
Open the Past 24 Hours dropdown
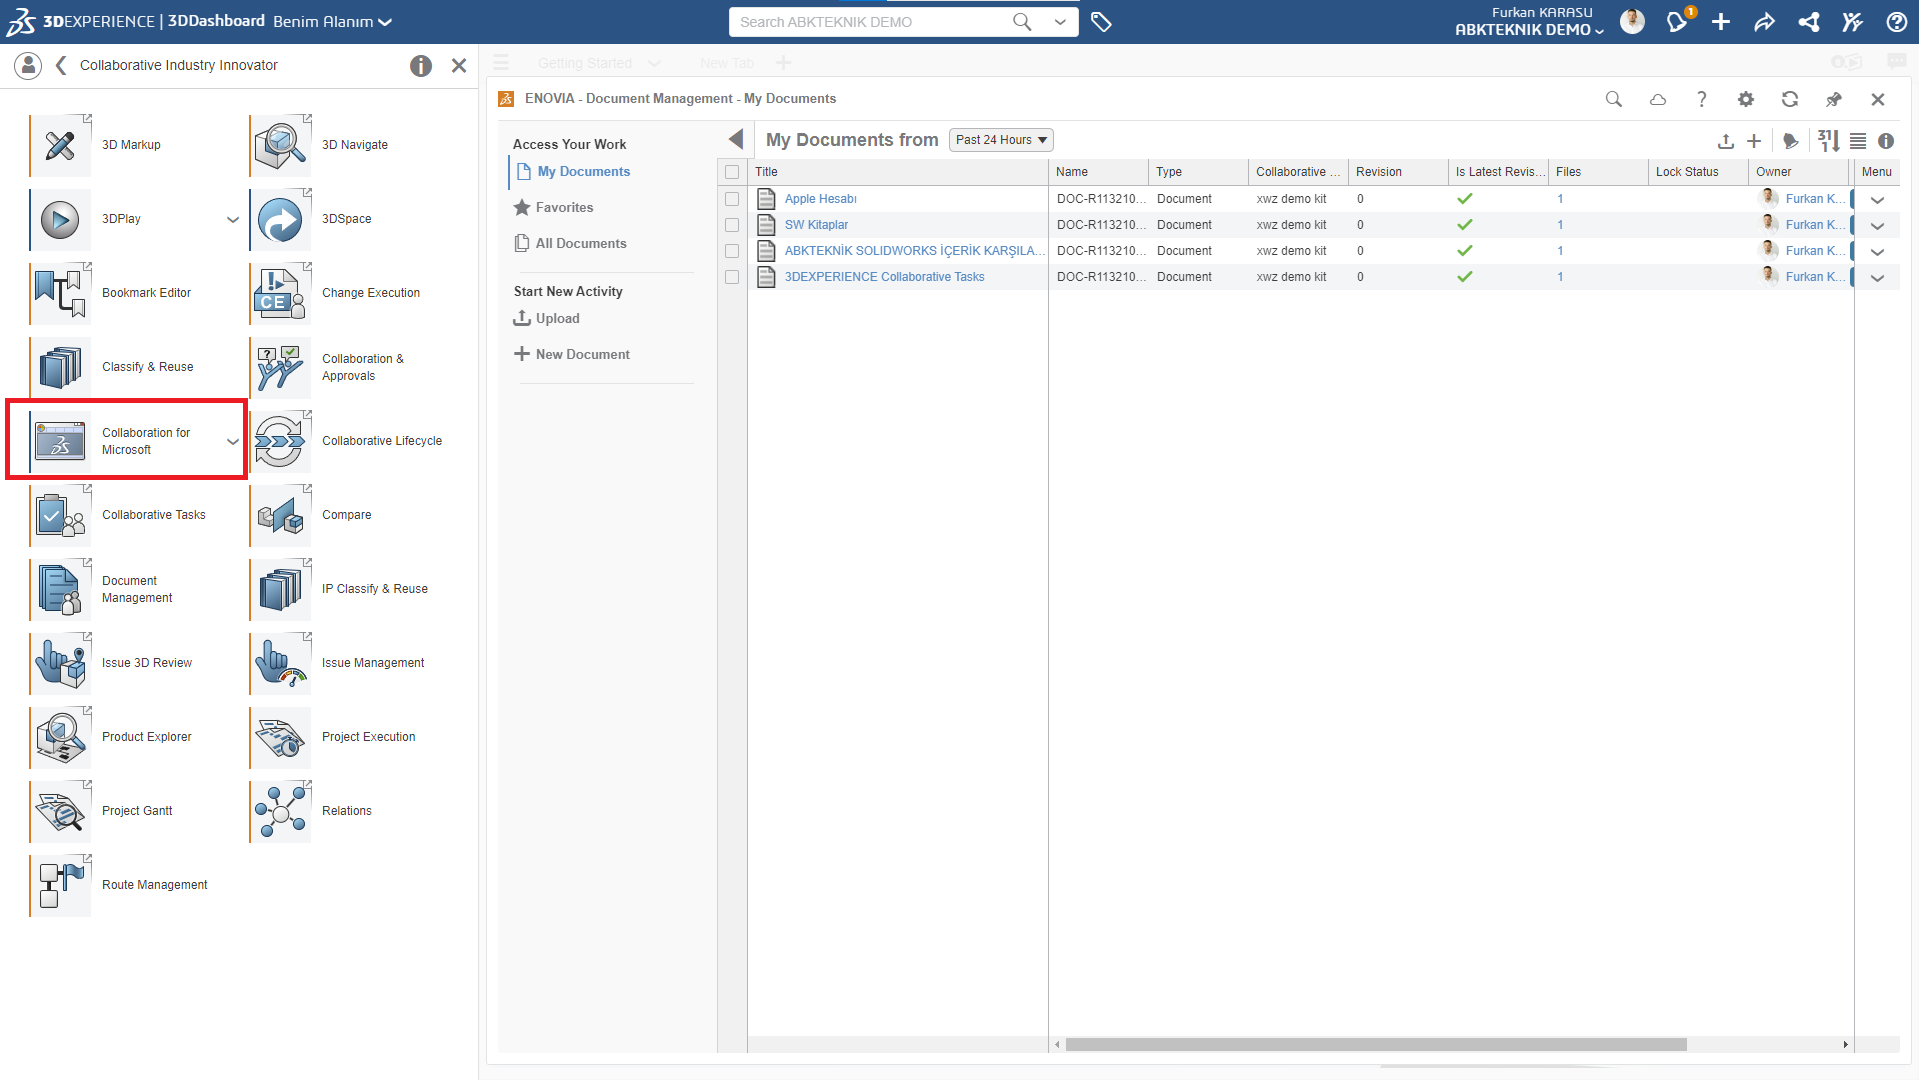click(1000, 140)
